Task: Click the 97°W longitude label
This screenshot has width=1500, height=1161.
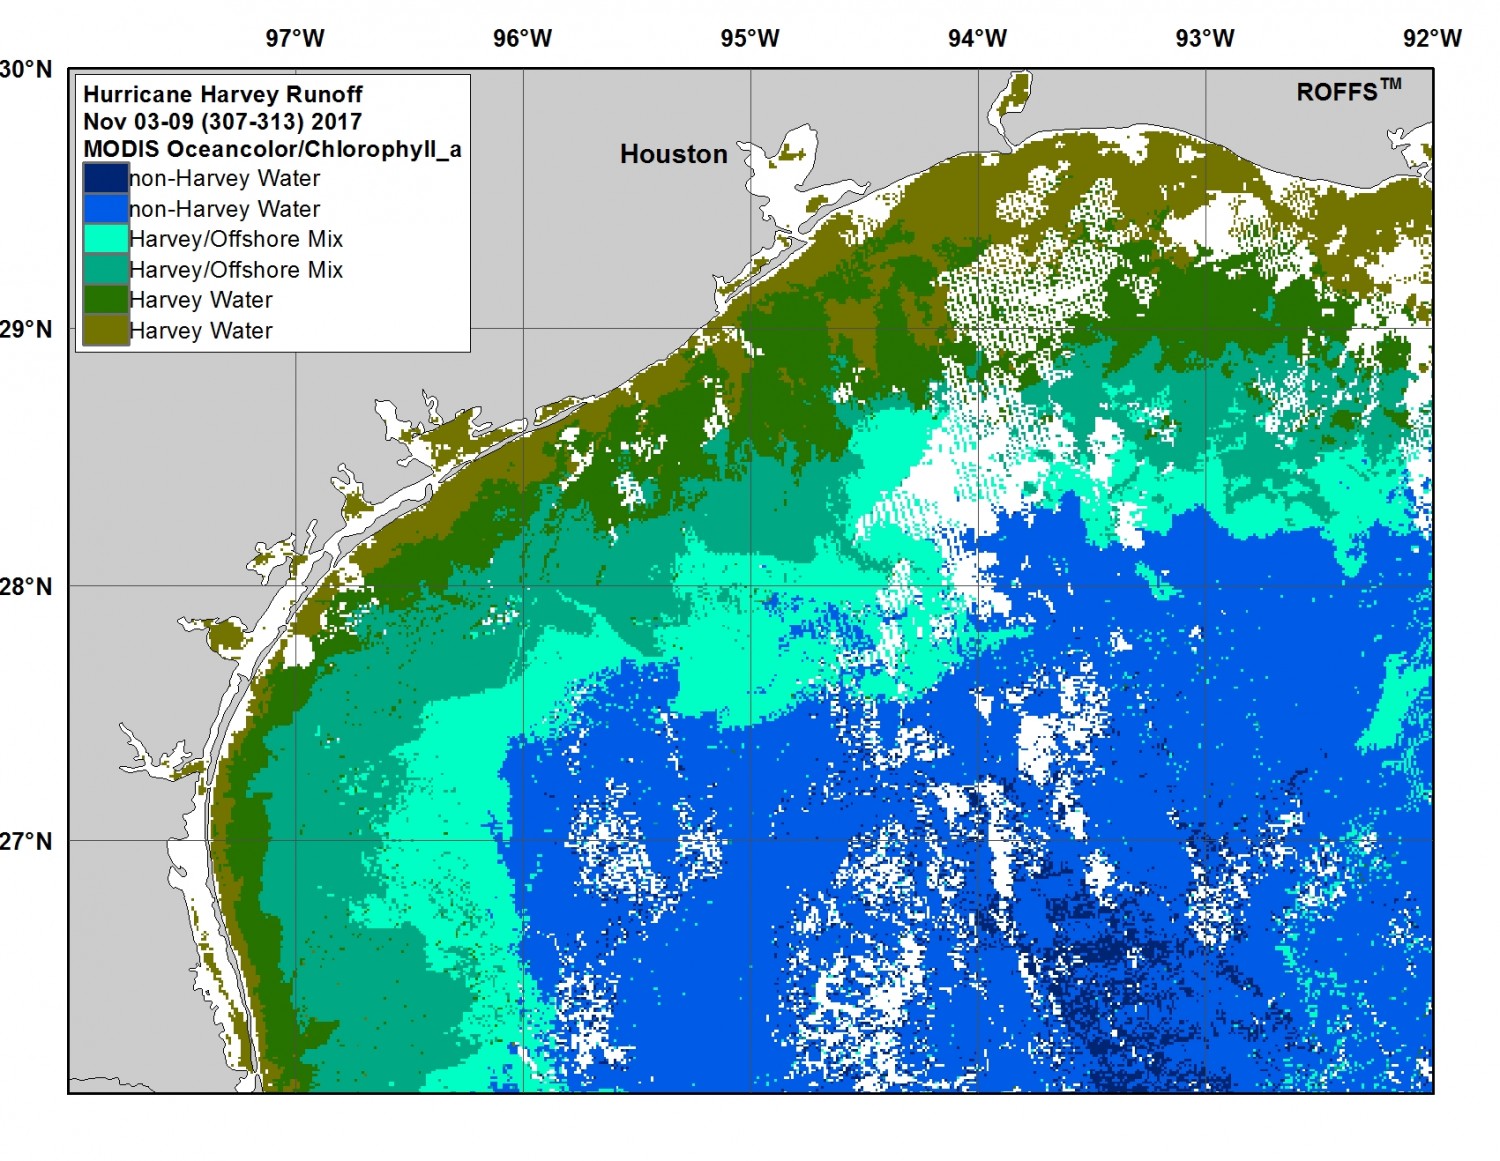Action: 295,38
